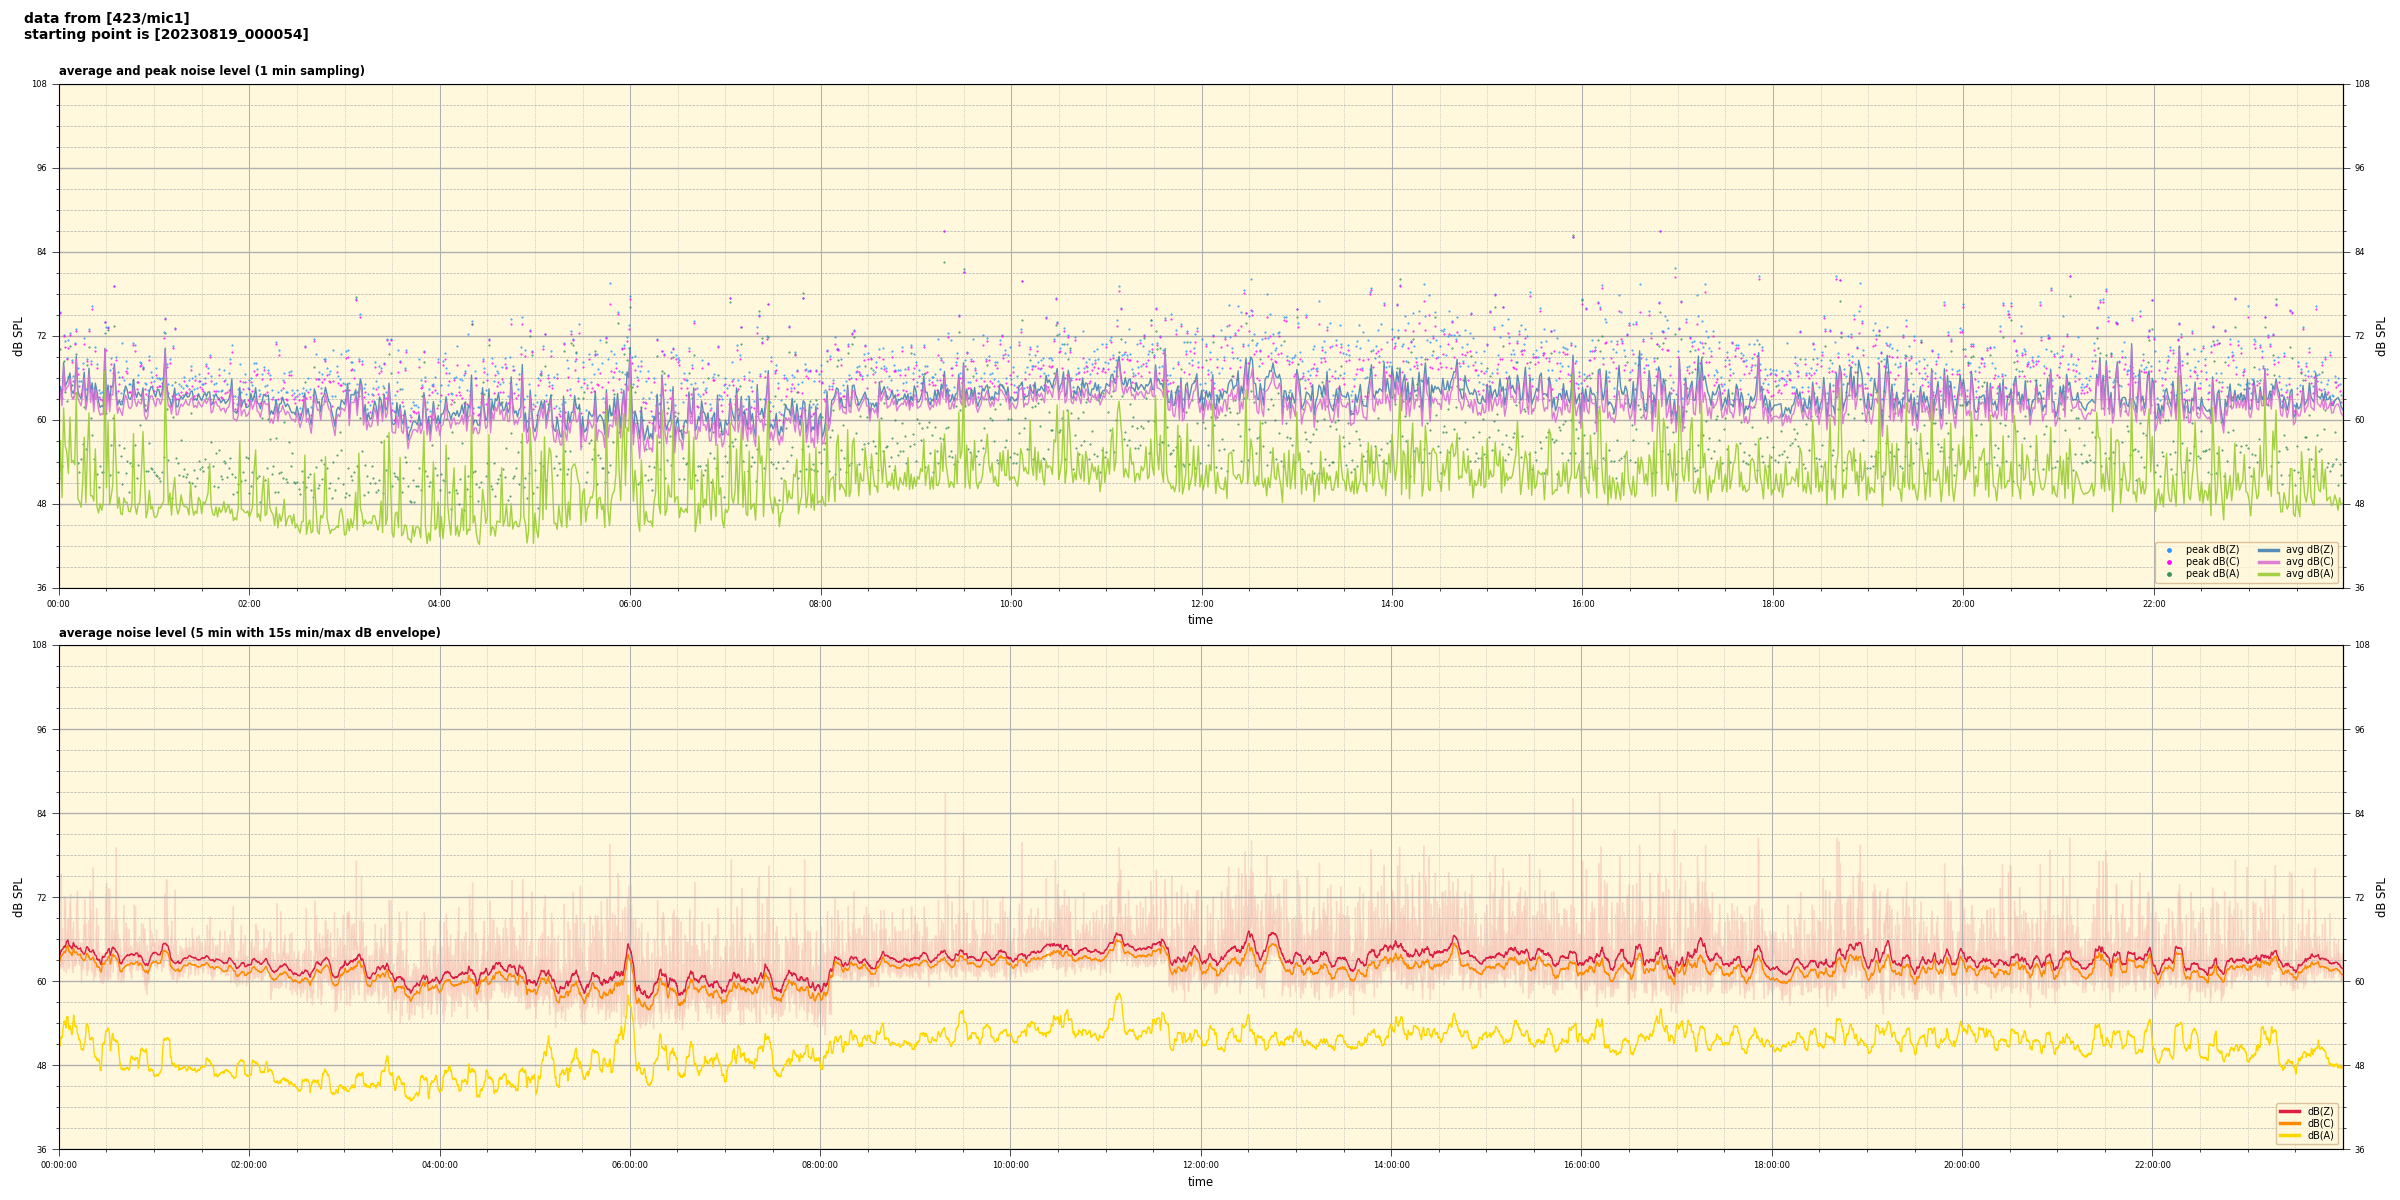This screenshot has height=1200, width=2400.
Task: Click the 'data from [423/mic1]' header text
Action: [106, 18]
